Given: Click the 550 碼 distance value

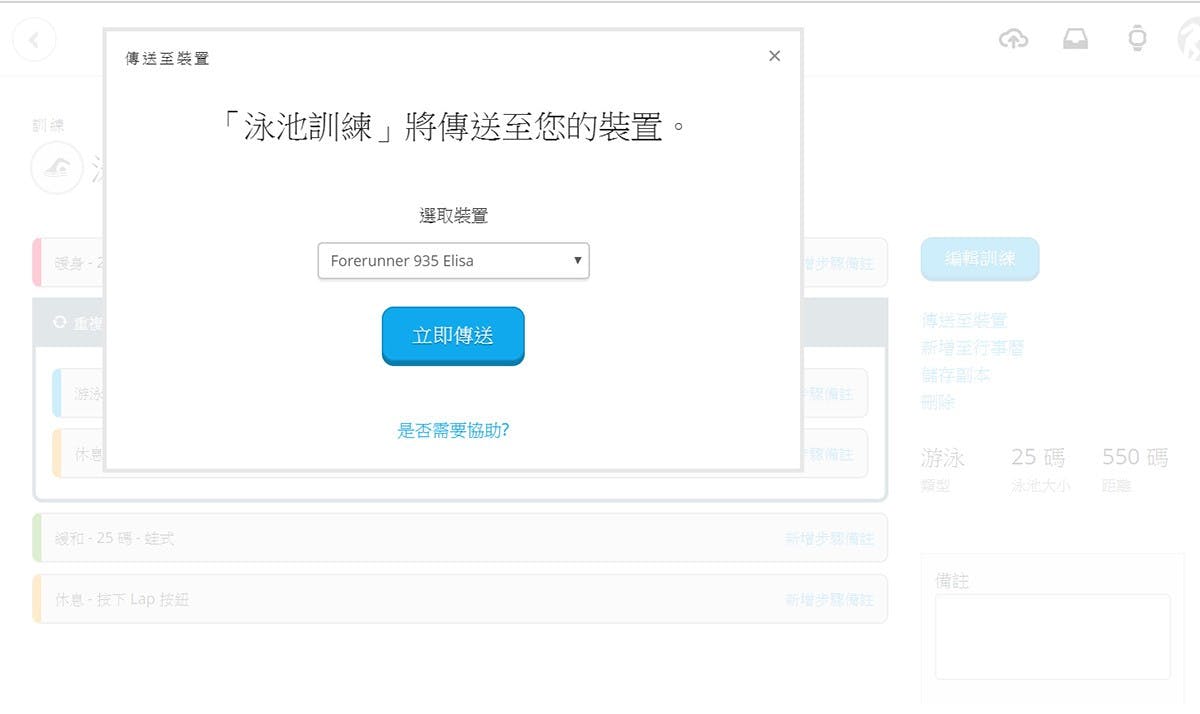Looking at the screenshot, I should coord(1135,457).
